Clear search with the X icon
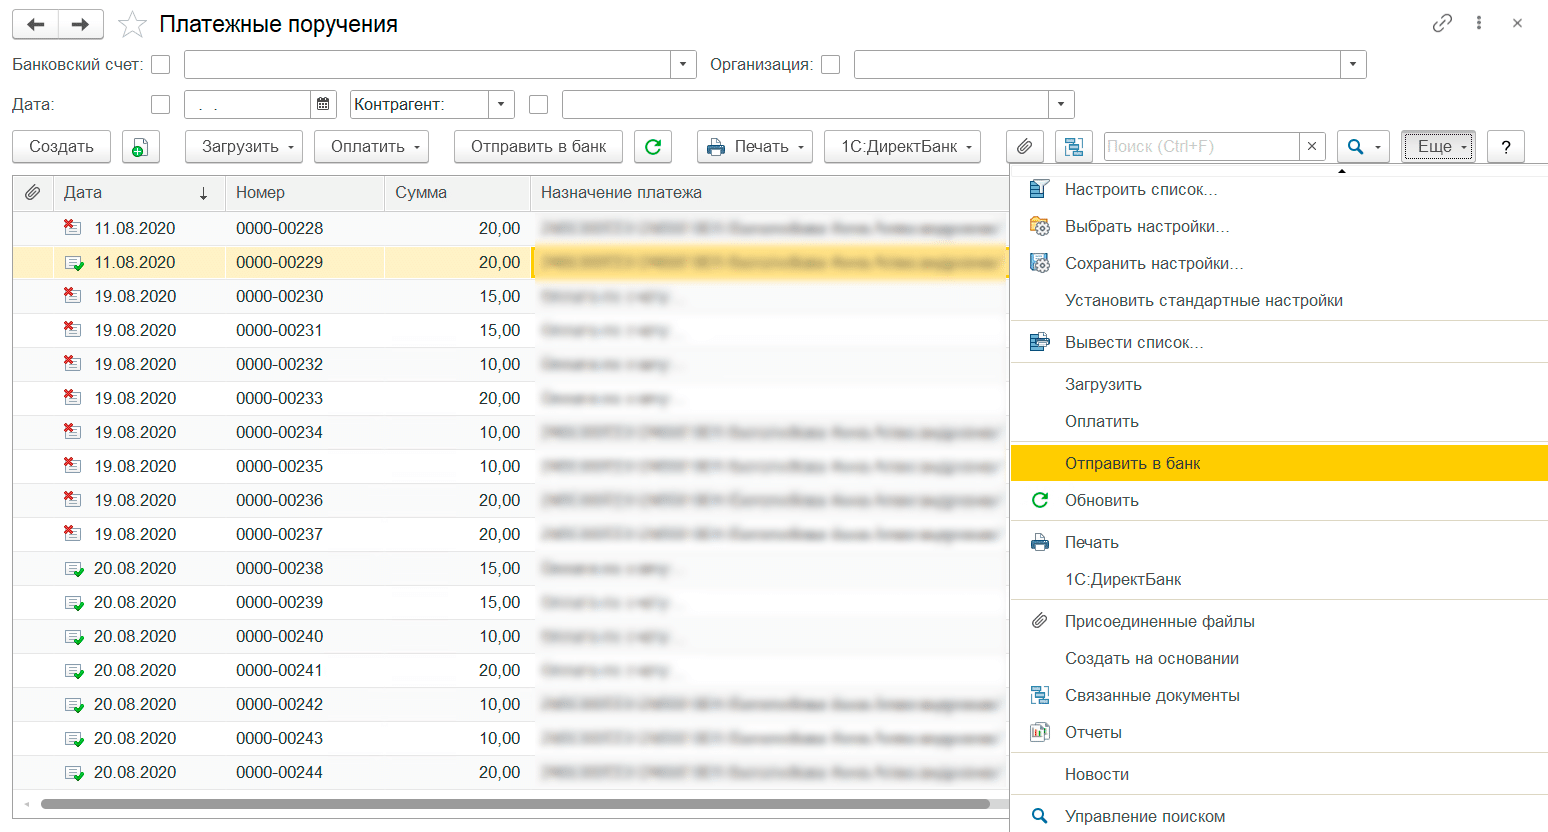1548x832 pixels. click(x=1312, y=147)
